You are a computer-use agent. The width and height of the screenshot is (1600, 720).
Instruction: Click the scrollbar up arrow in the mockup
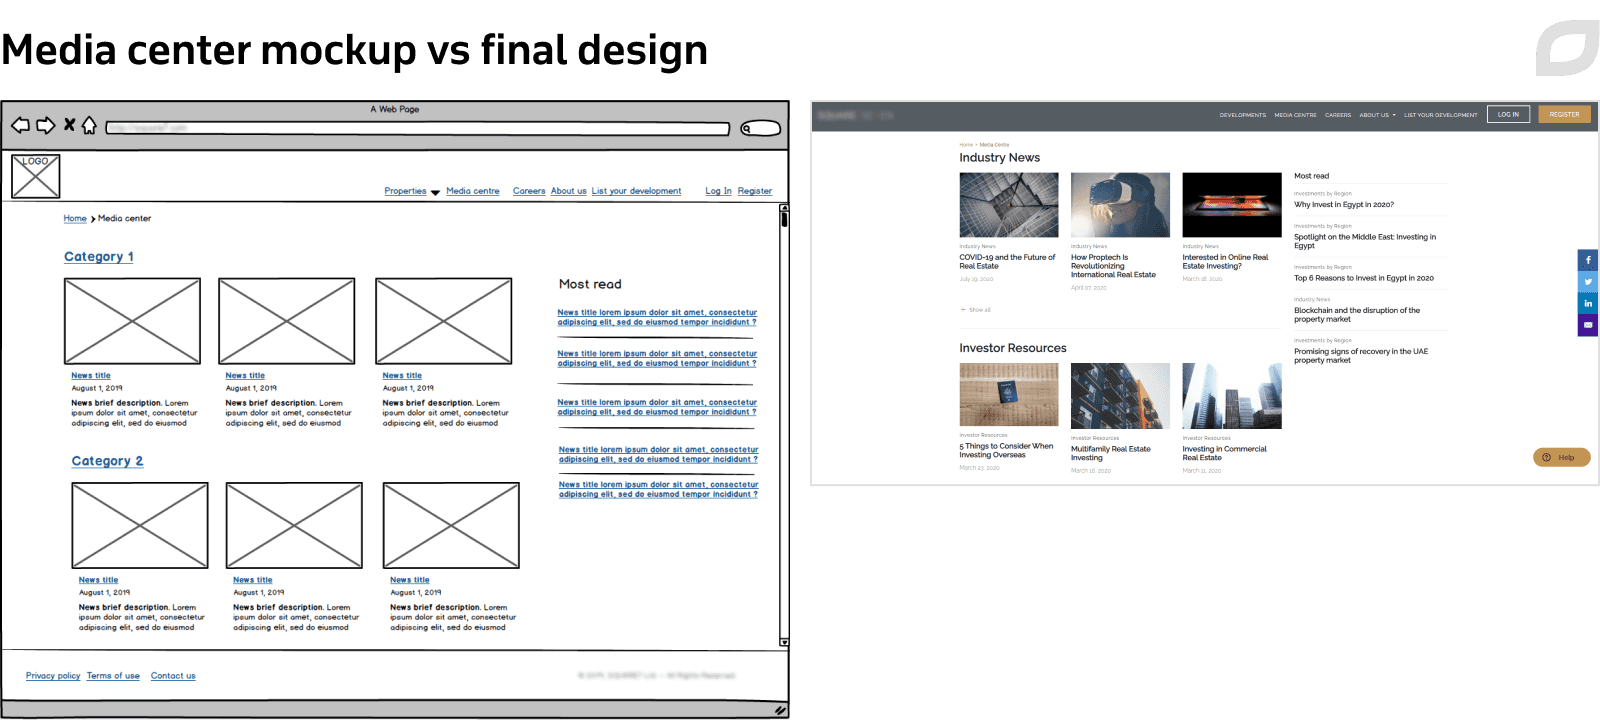pyautogui.click(x=784, y=207)
